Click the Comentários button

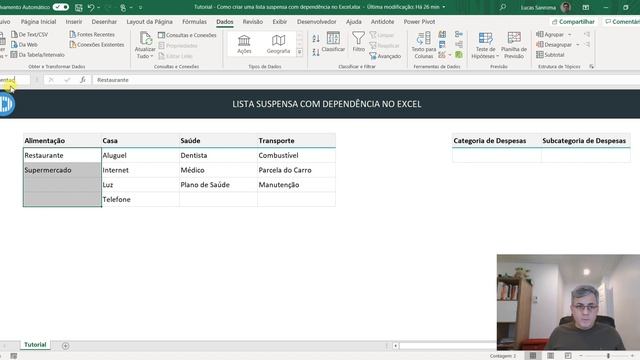click(x=622, y=22)
